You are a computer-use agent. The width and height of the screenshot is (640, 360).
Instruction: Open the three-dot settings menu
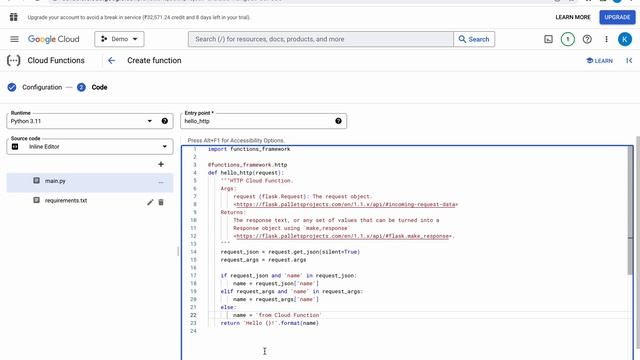tap(606, 39)
